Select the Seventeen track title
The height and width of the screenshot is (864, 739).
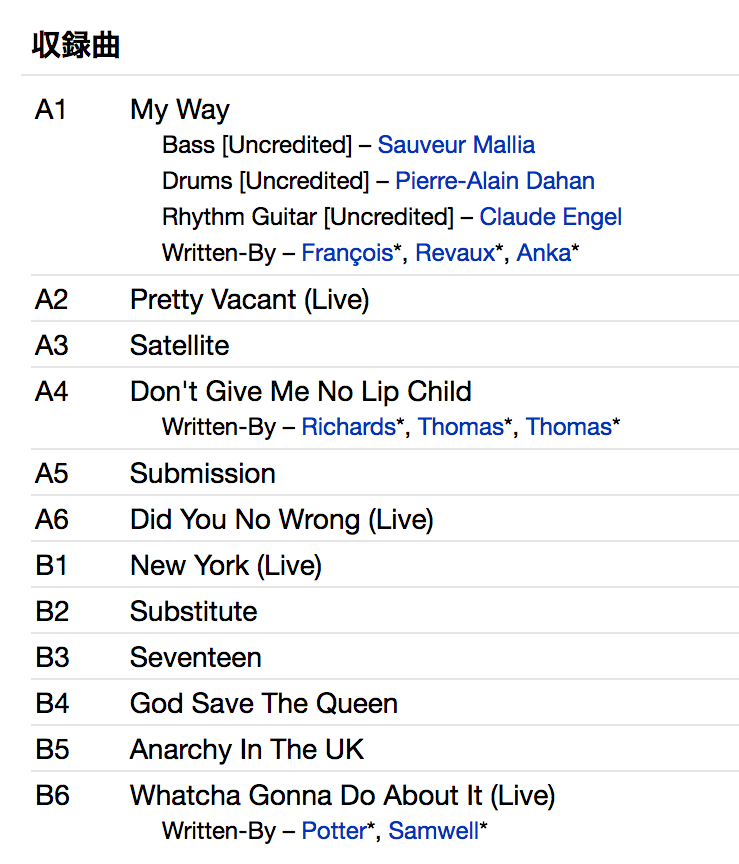(x=196, y=657)
